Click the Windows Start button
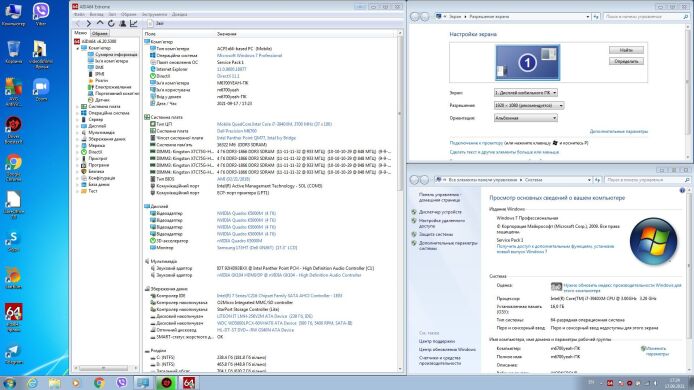 (x=9, y=382)
